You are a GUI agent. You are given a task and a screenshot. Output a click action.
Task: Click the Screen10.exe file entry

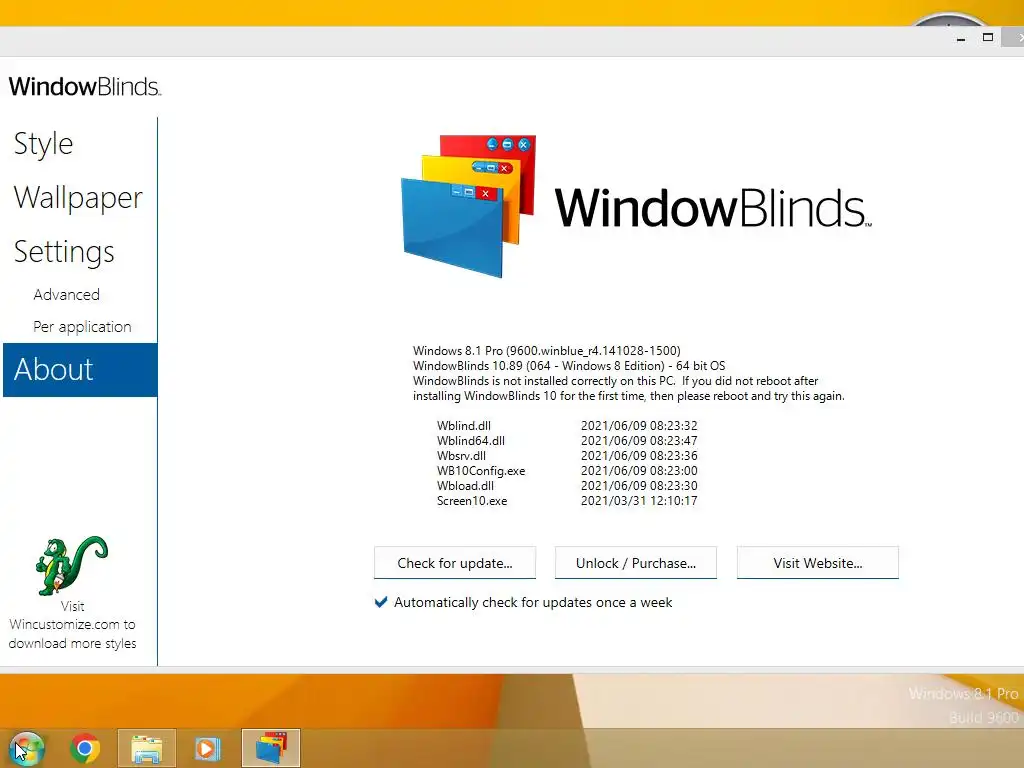coord(472,501)
